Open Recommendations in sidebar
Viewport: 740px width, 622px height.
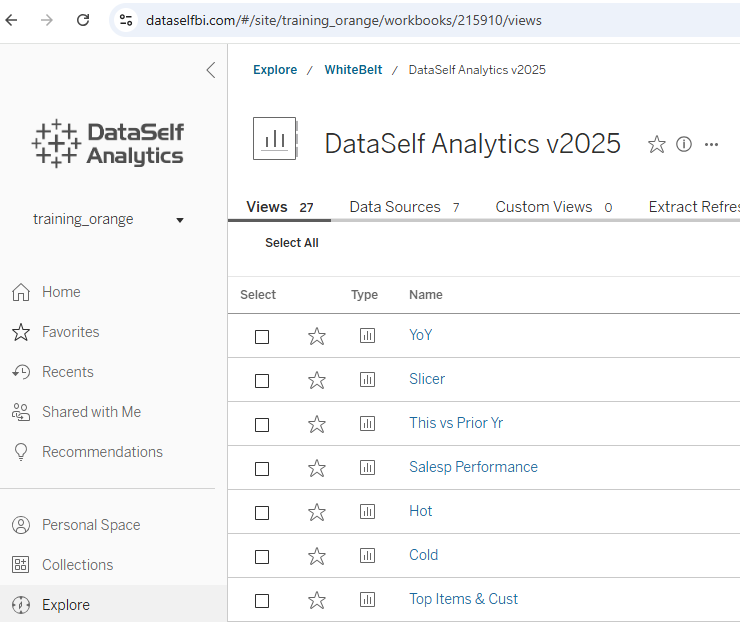pyautogui.click(x=102, y=452)
